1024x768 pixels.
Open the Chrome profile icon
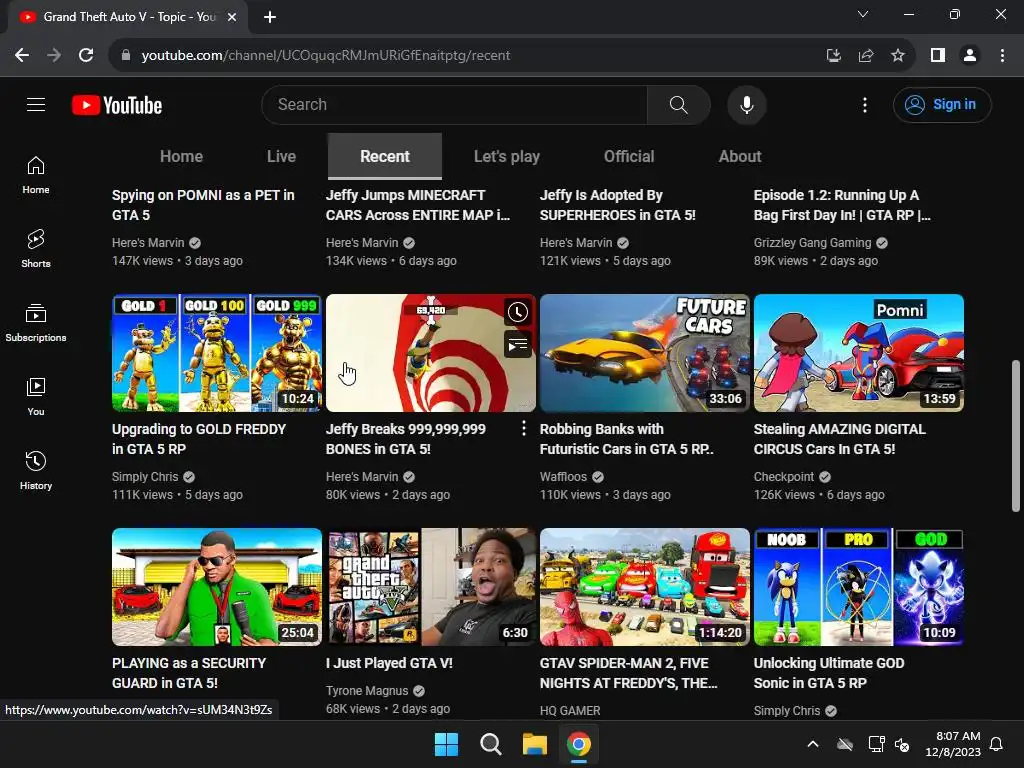pyautogui.click(x=970, y=56)
